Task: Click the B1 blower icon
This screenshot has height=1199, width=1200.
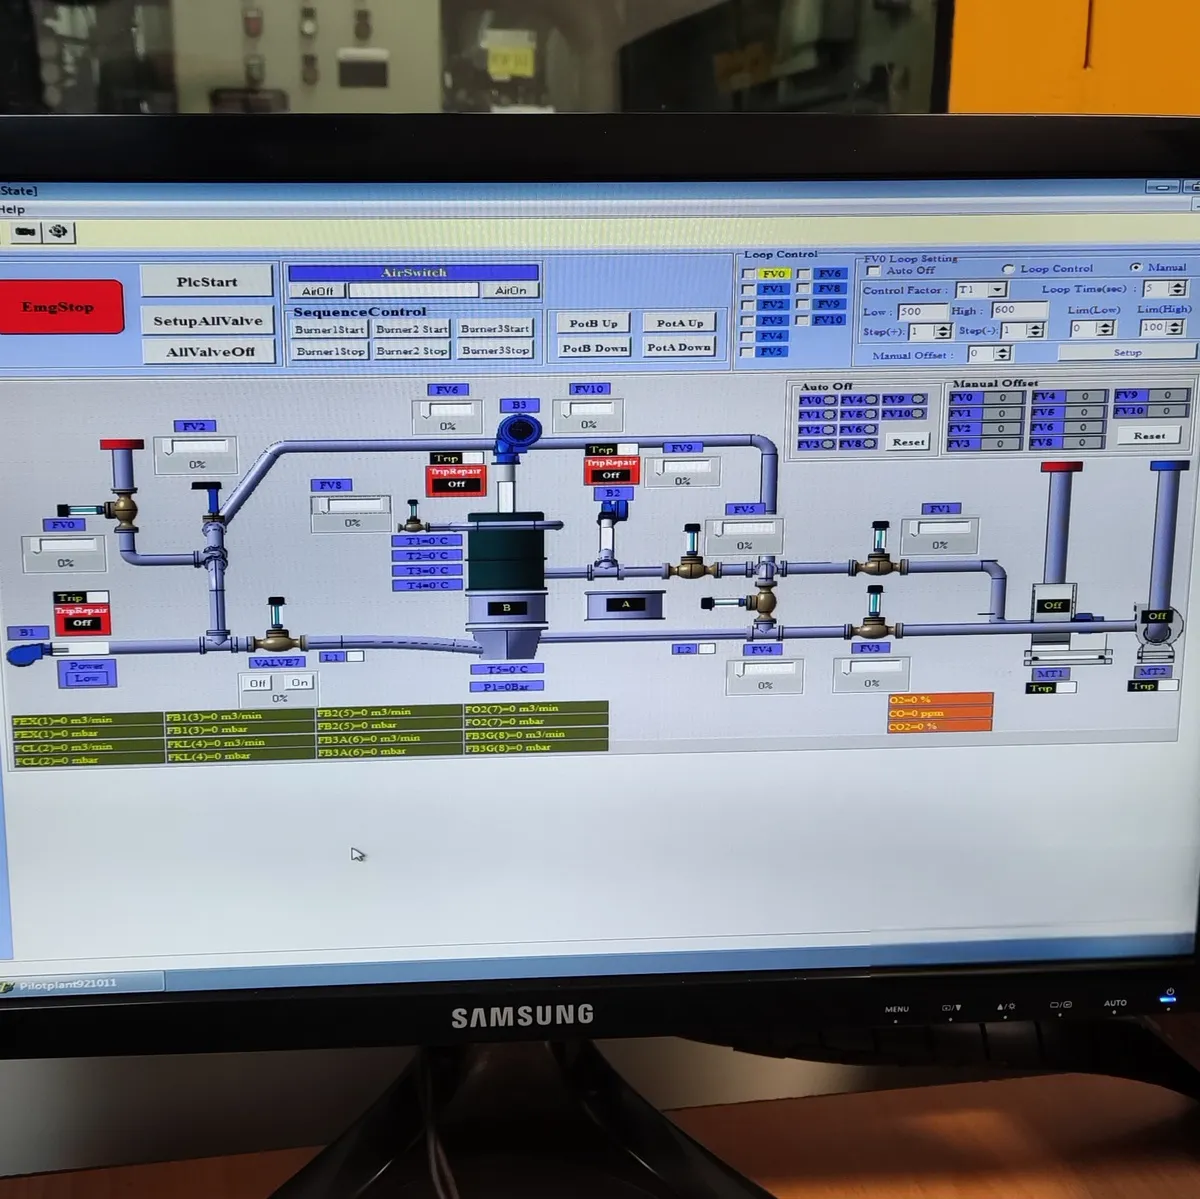Action: pos(26,654)
